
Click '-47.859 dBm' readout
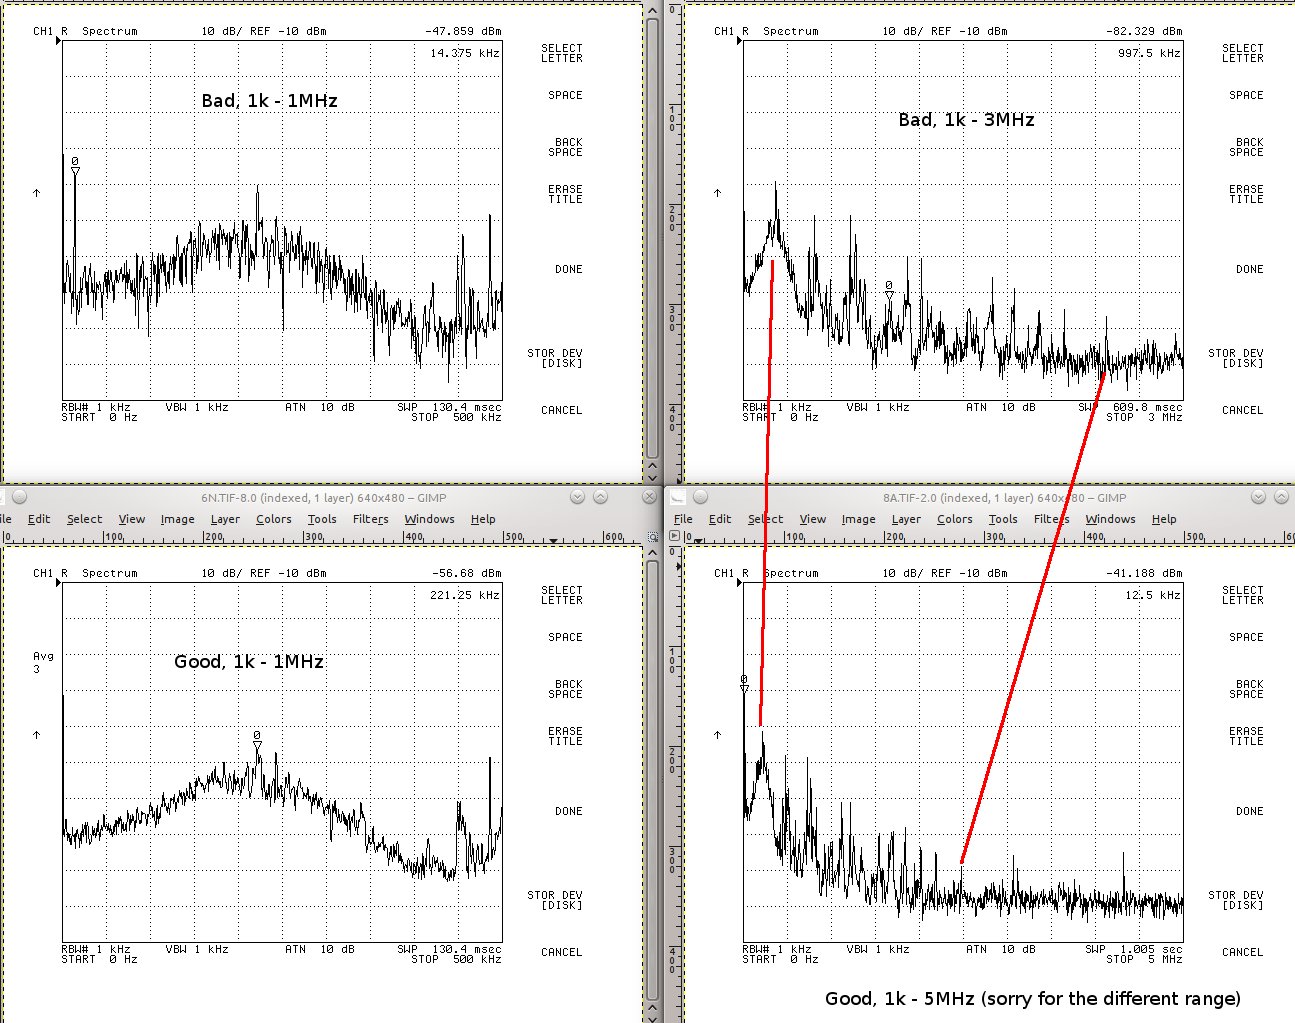pos(463,31)
